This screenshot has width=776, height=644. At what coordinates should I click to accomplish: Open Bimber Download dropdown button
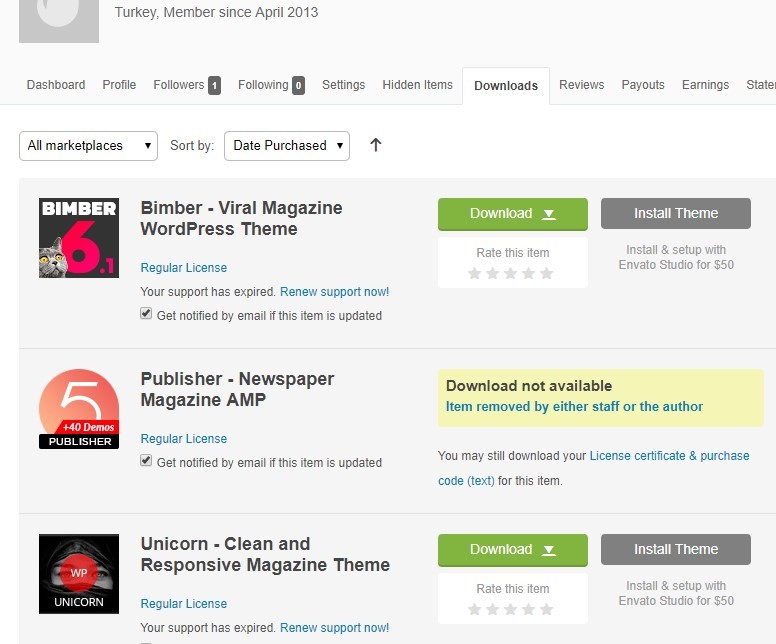click(x=513, y=214)
